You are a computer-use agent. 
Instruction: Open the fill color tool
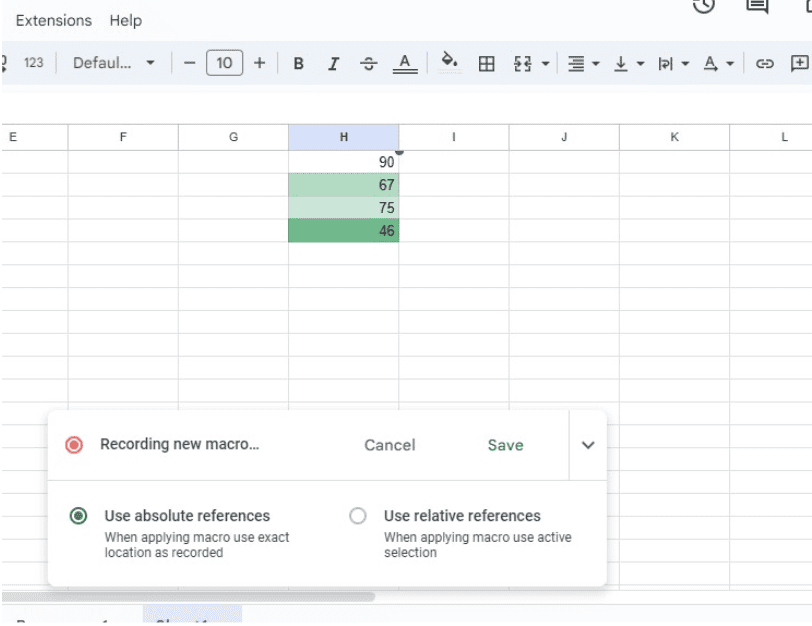click(450, 62)
